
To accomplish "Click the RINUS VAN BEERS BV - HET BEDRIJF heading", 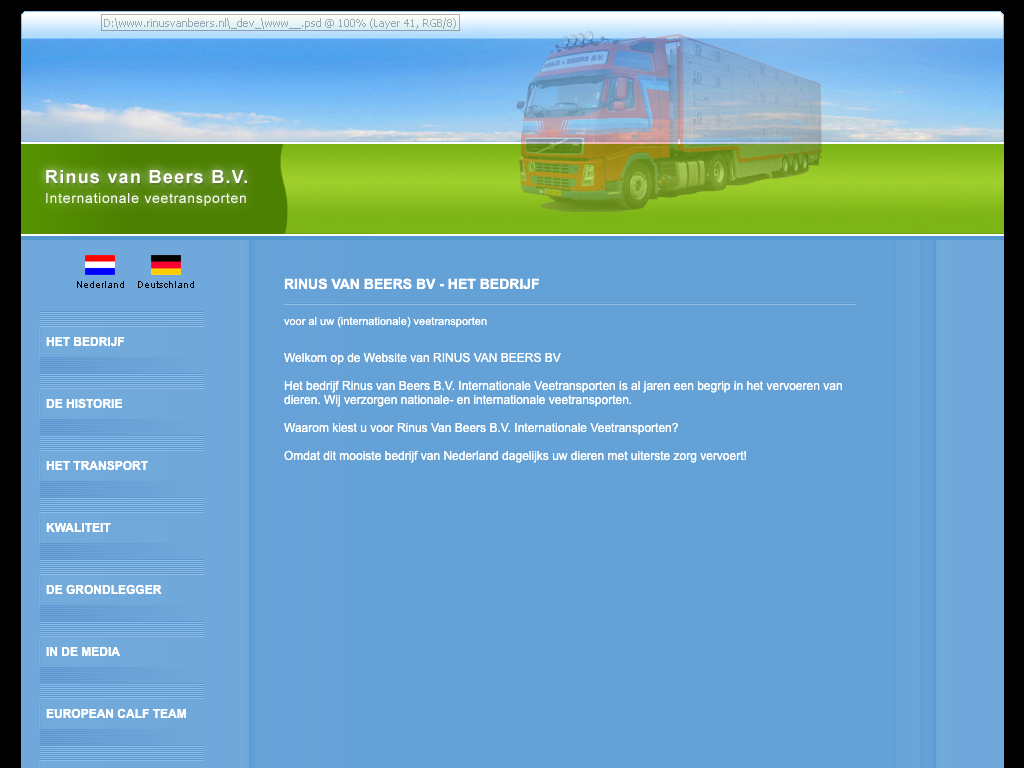I will point(411,284).
